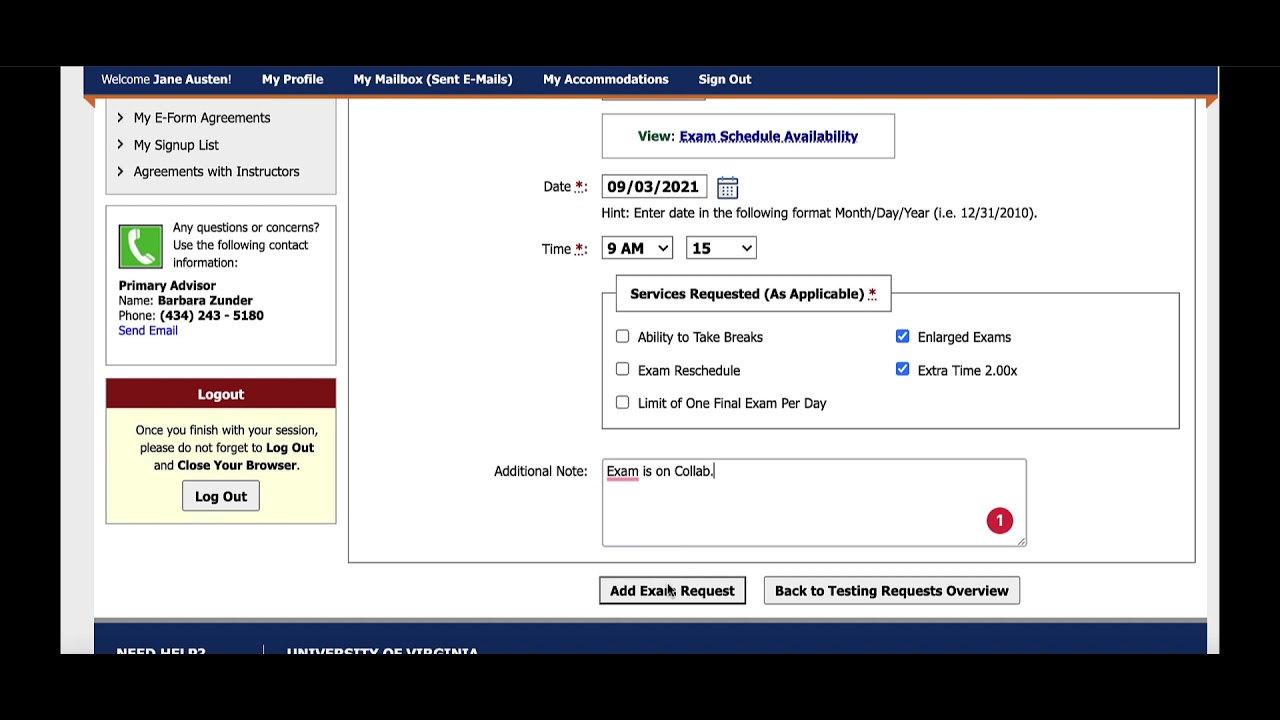Screen dimensions: 1280x720
Task: Go to My Accommodations menu
Action: pyautogui.click(x=605, y=79)
